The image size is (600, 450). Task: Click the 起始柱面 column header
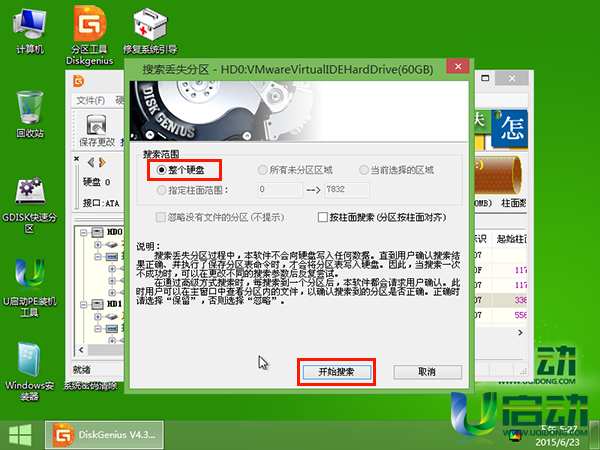pyautogui.click(x=511, y=239)
